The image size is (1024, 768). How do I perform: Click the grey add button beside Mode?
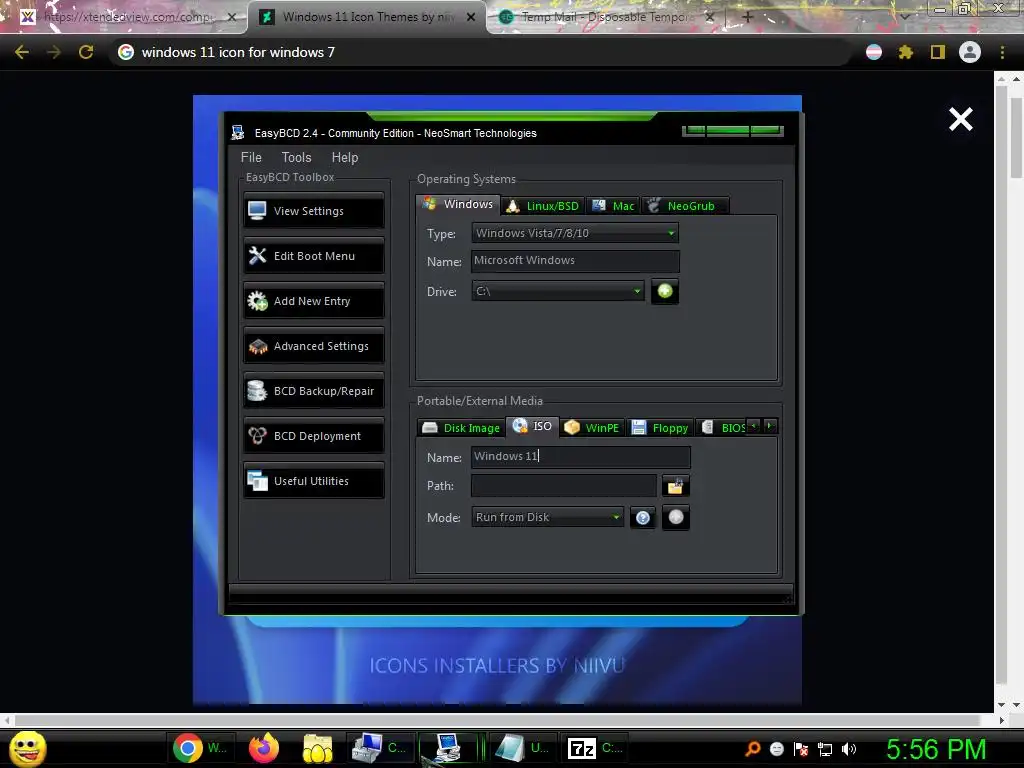[676, 517]
